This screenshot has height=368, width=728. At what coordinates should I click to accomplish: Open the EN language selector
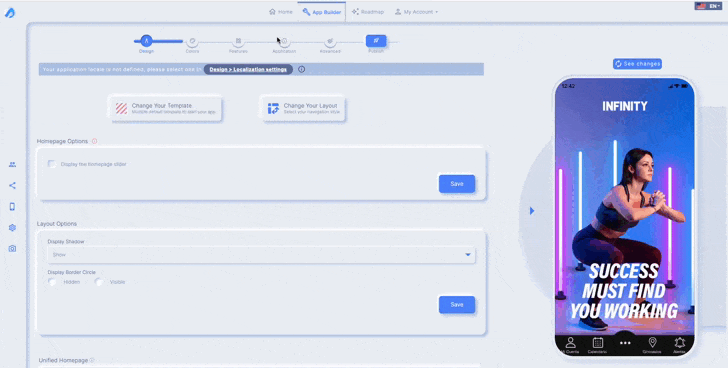point(708,6)
